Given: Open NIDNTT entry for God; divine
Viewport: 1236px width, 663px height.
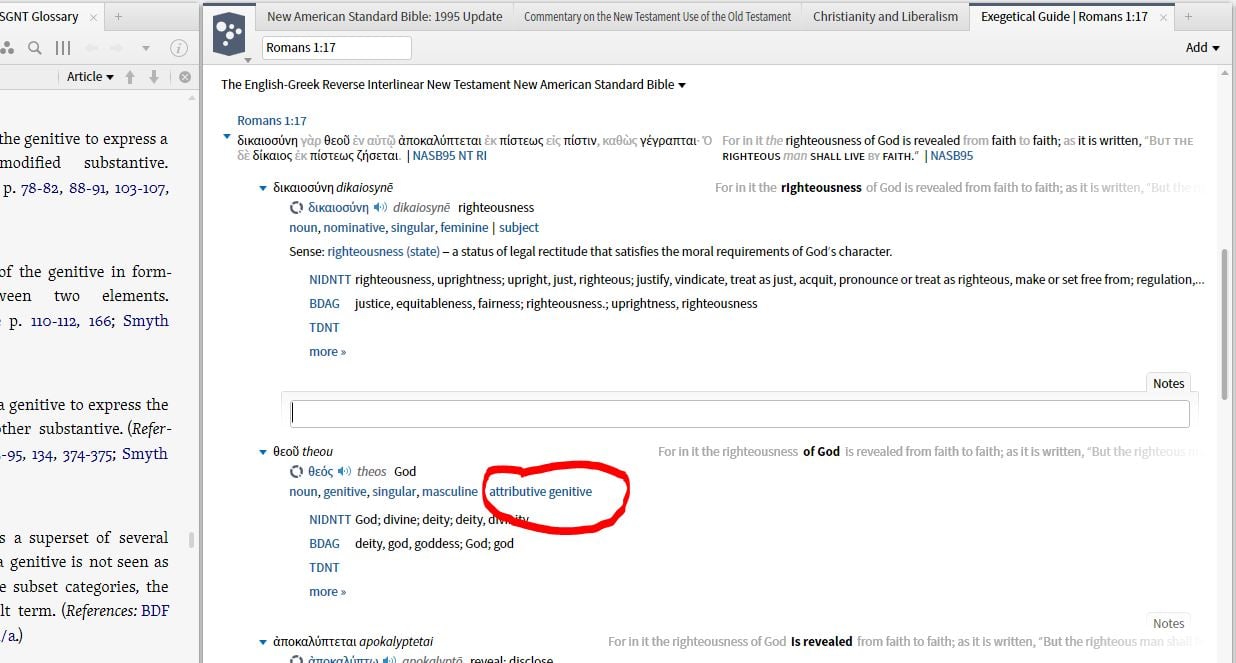Looking at the screenshot, I should point(330,520).
